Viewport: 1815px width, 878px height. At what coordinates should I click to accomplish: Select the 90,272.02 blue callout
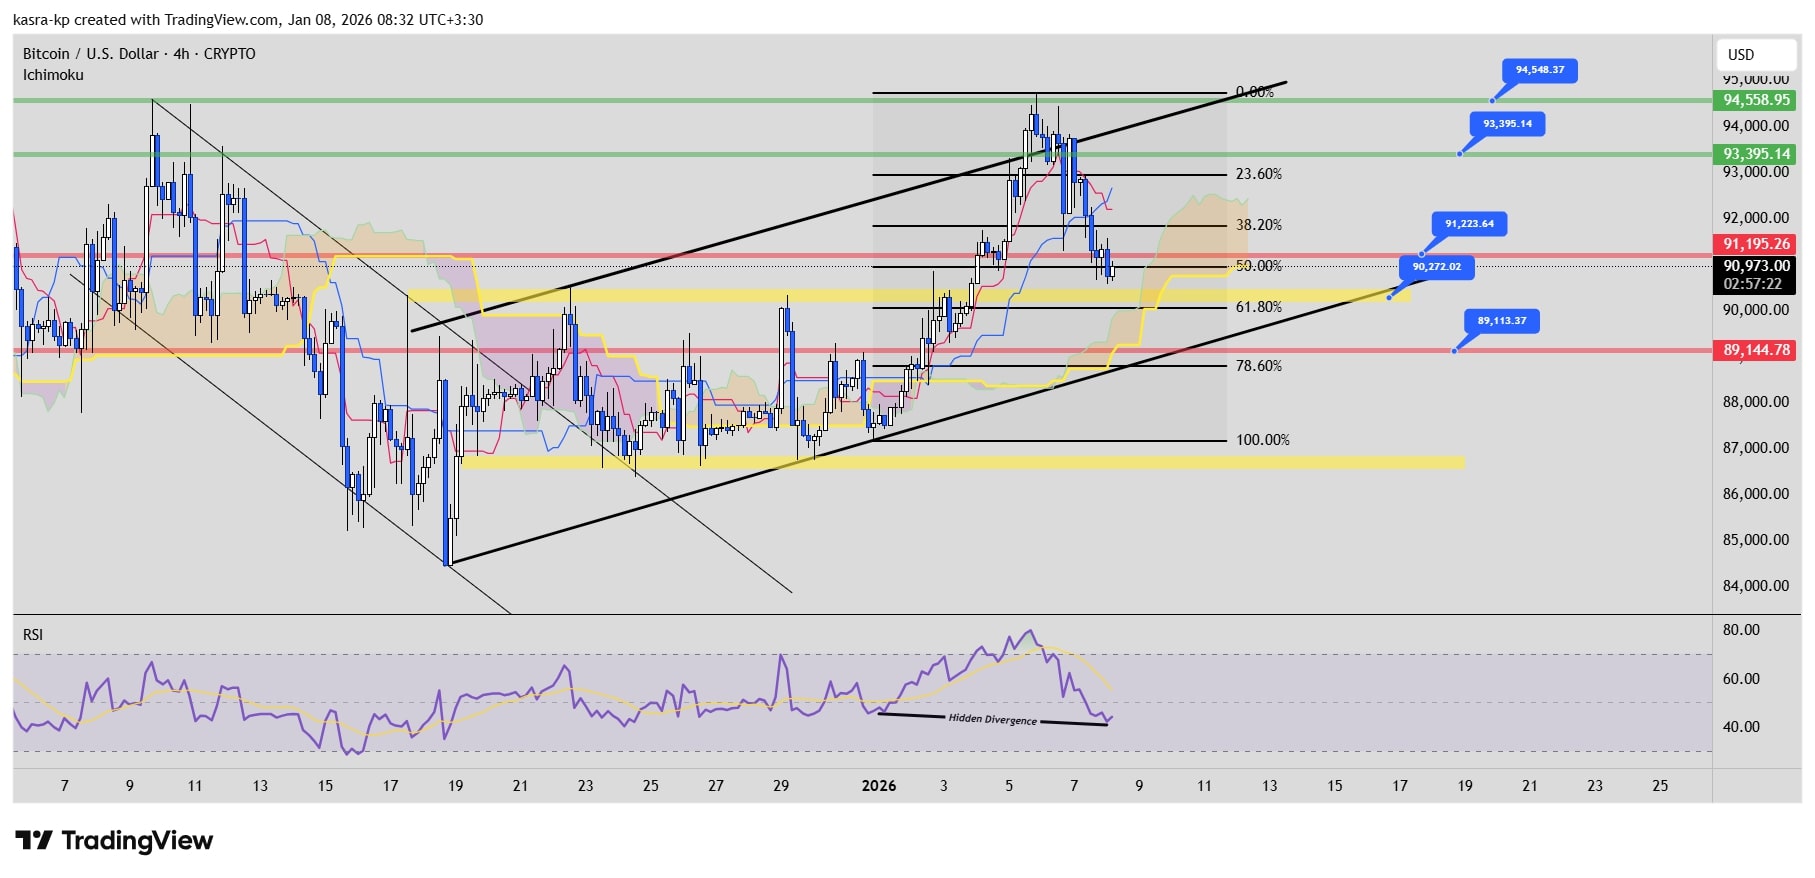pyautogui.click(x=1436, y=267)
